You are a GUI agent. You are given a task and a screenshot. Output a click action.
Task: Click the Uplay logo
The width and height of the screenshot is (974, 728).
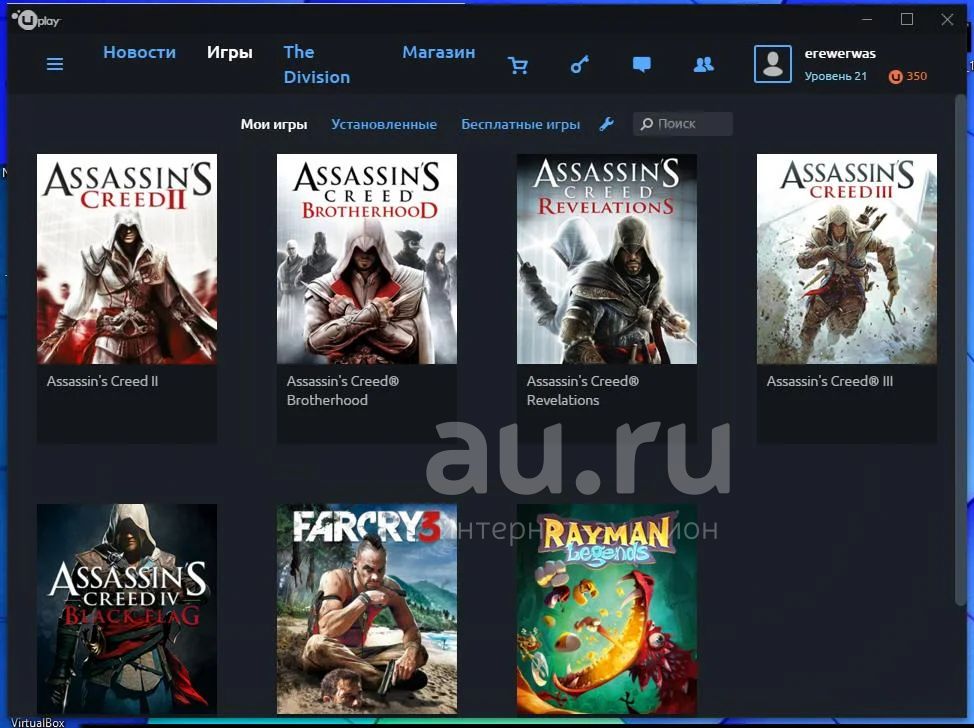pyautogui.click(x=39, y=20)
